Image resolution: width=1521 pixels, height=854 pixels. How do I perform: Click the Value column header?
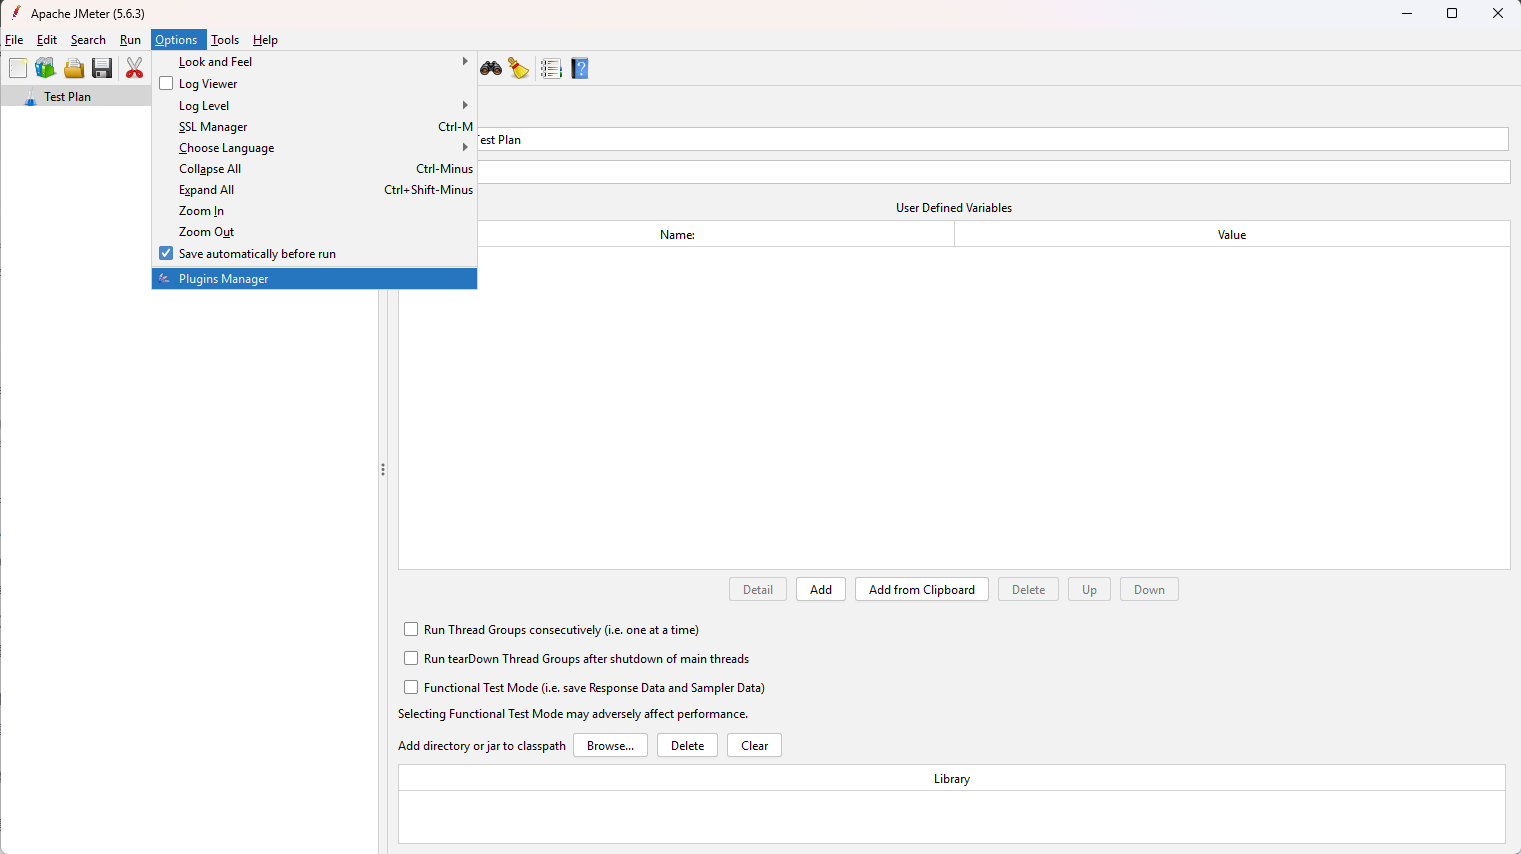[1232, 235]
